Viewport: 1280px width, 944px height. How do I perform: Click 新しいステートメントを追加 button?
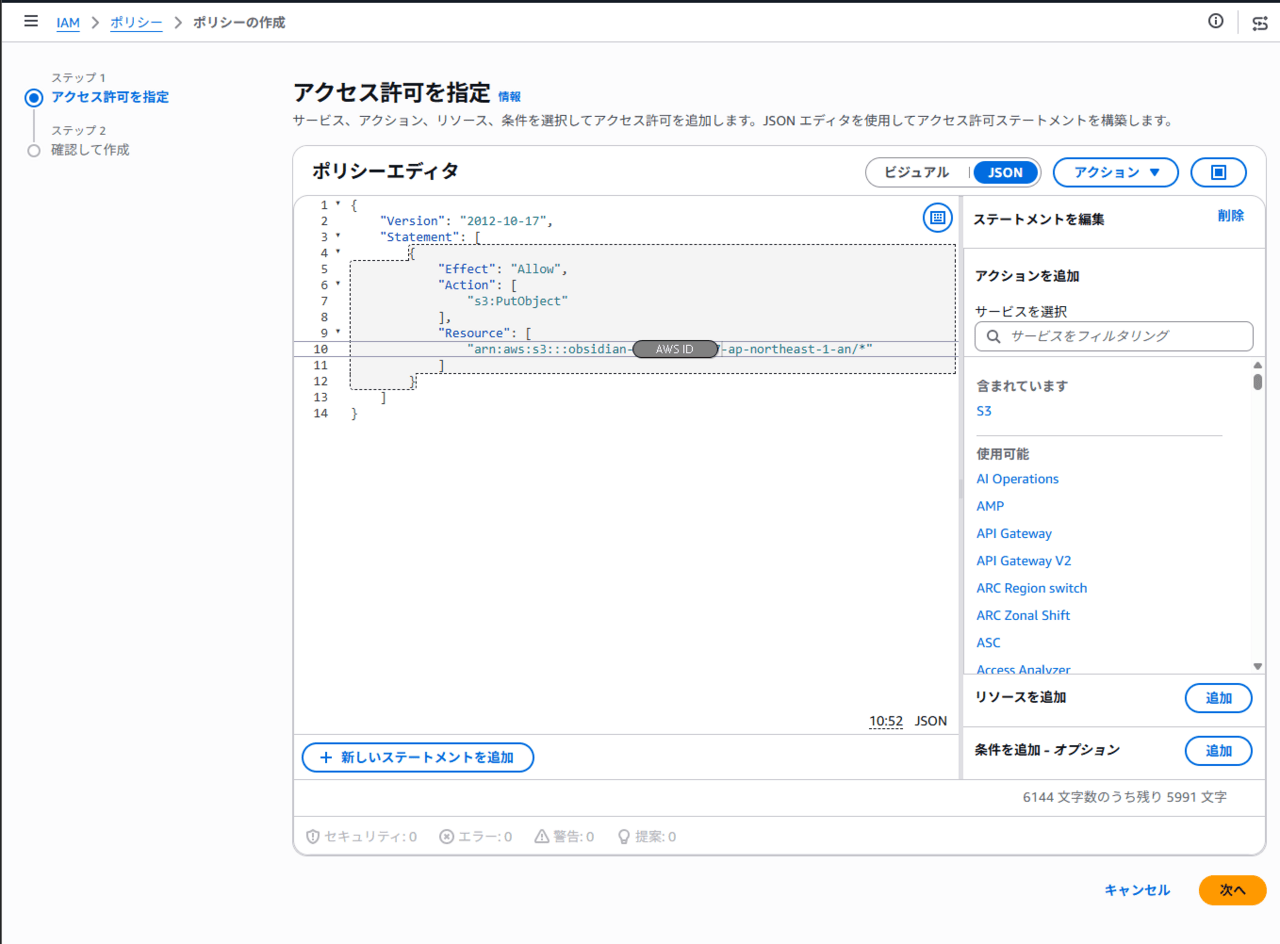418,758
